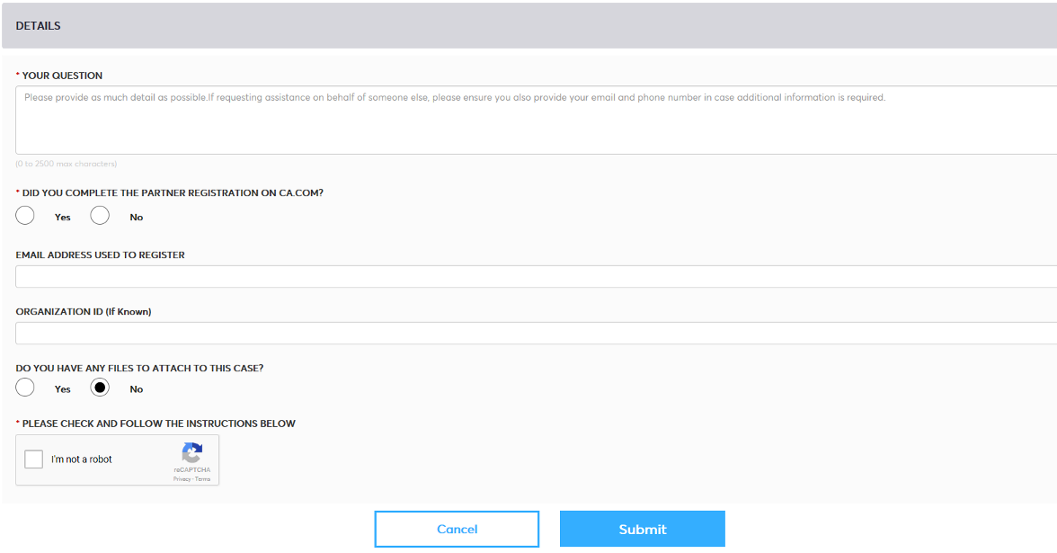Click the Cancel button

tap(457, 529)
